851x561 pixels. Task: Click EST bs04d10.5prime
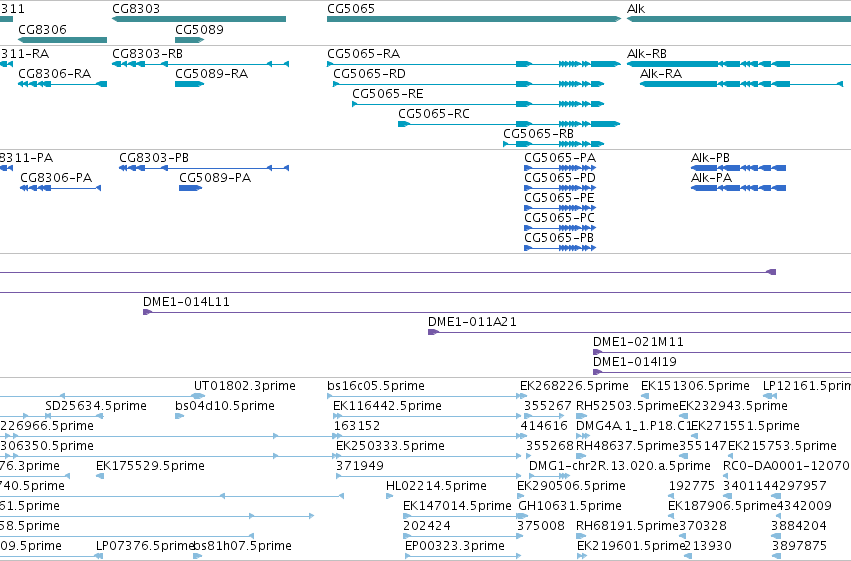[225, 406]
